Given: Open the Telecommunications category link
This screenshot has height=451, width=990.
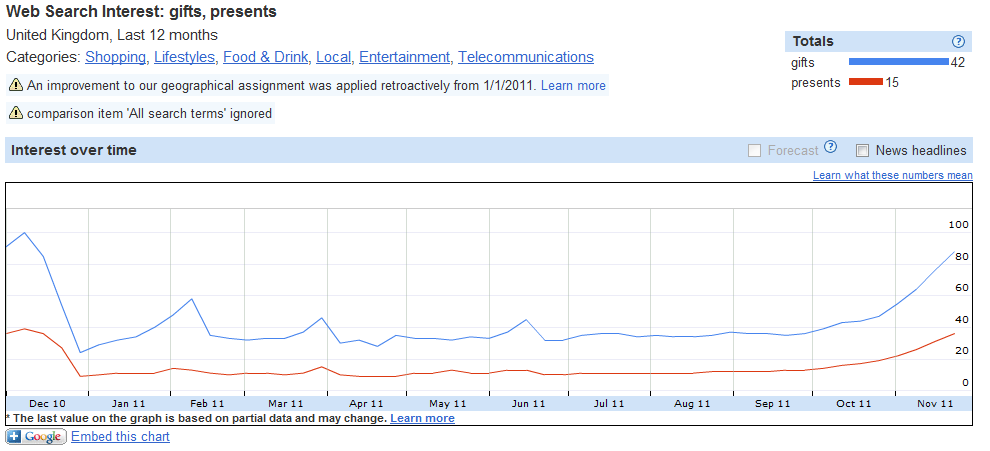Looking at the screenshot, I should point(526,57).
